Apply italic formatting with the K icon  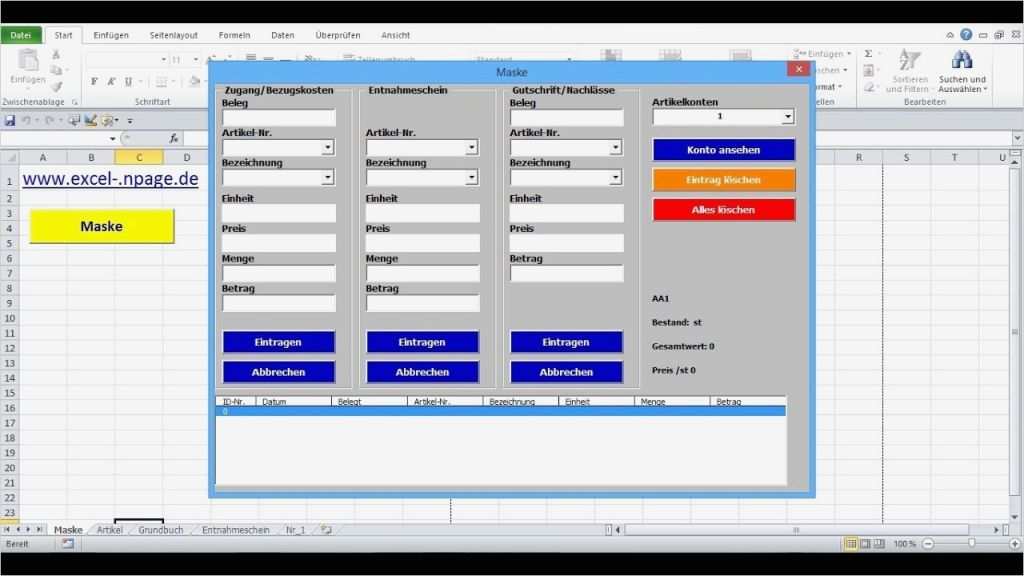(110, 80)
